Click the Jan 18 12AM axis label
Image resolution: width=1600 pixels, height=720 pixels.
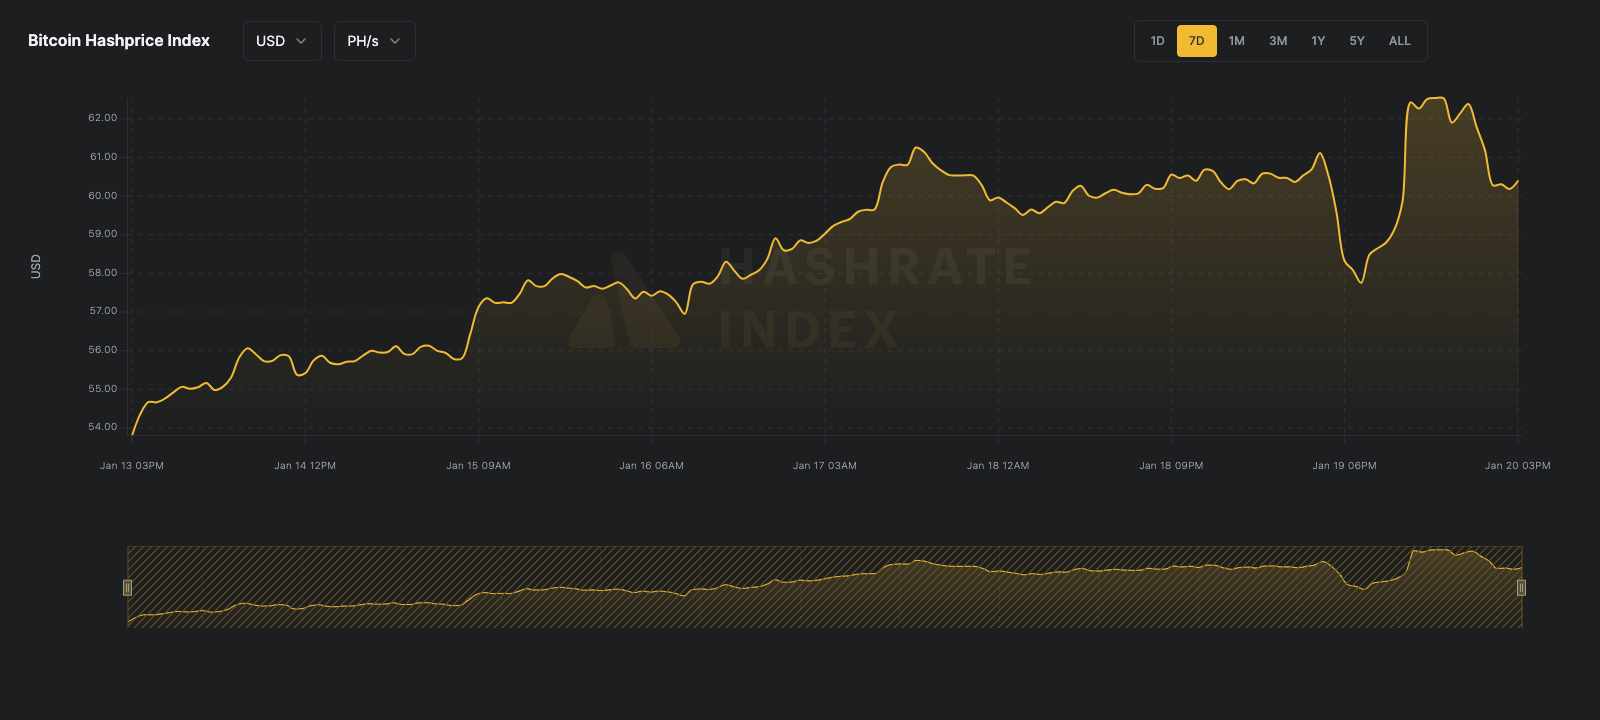(x=998, y=466)
